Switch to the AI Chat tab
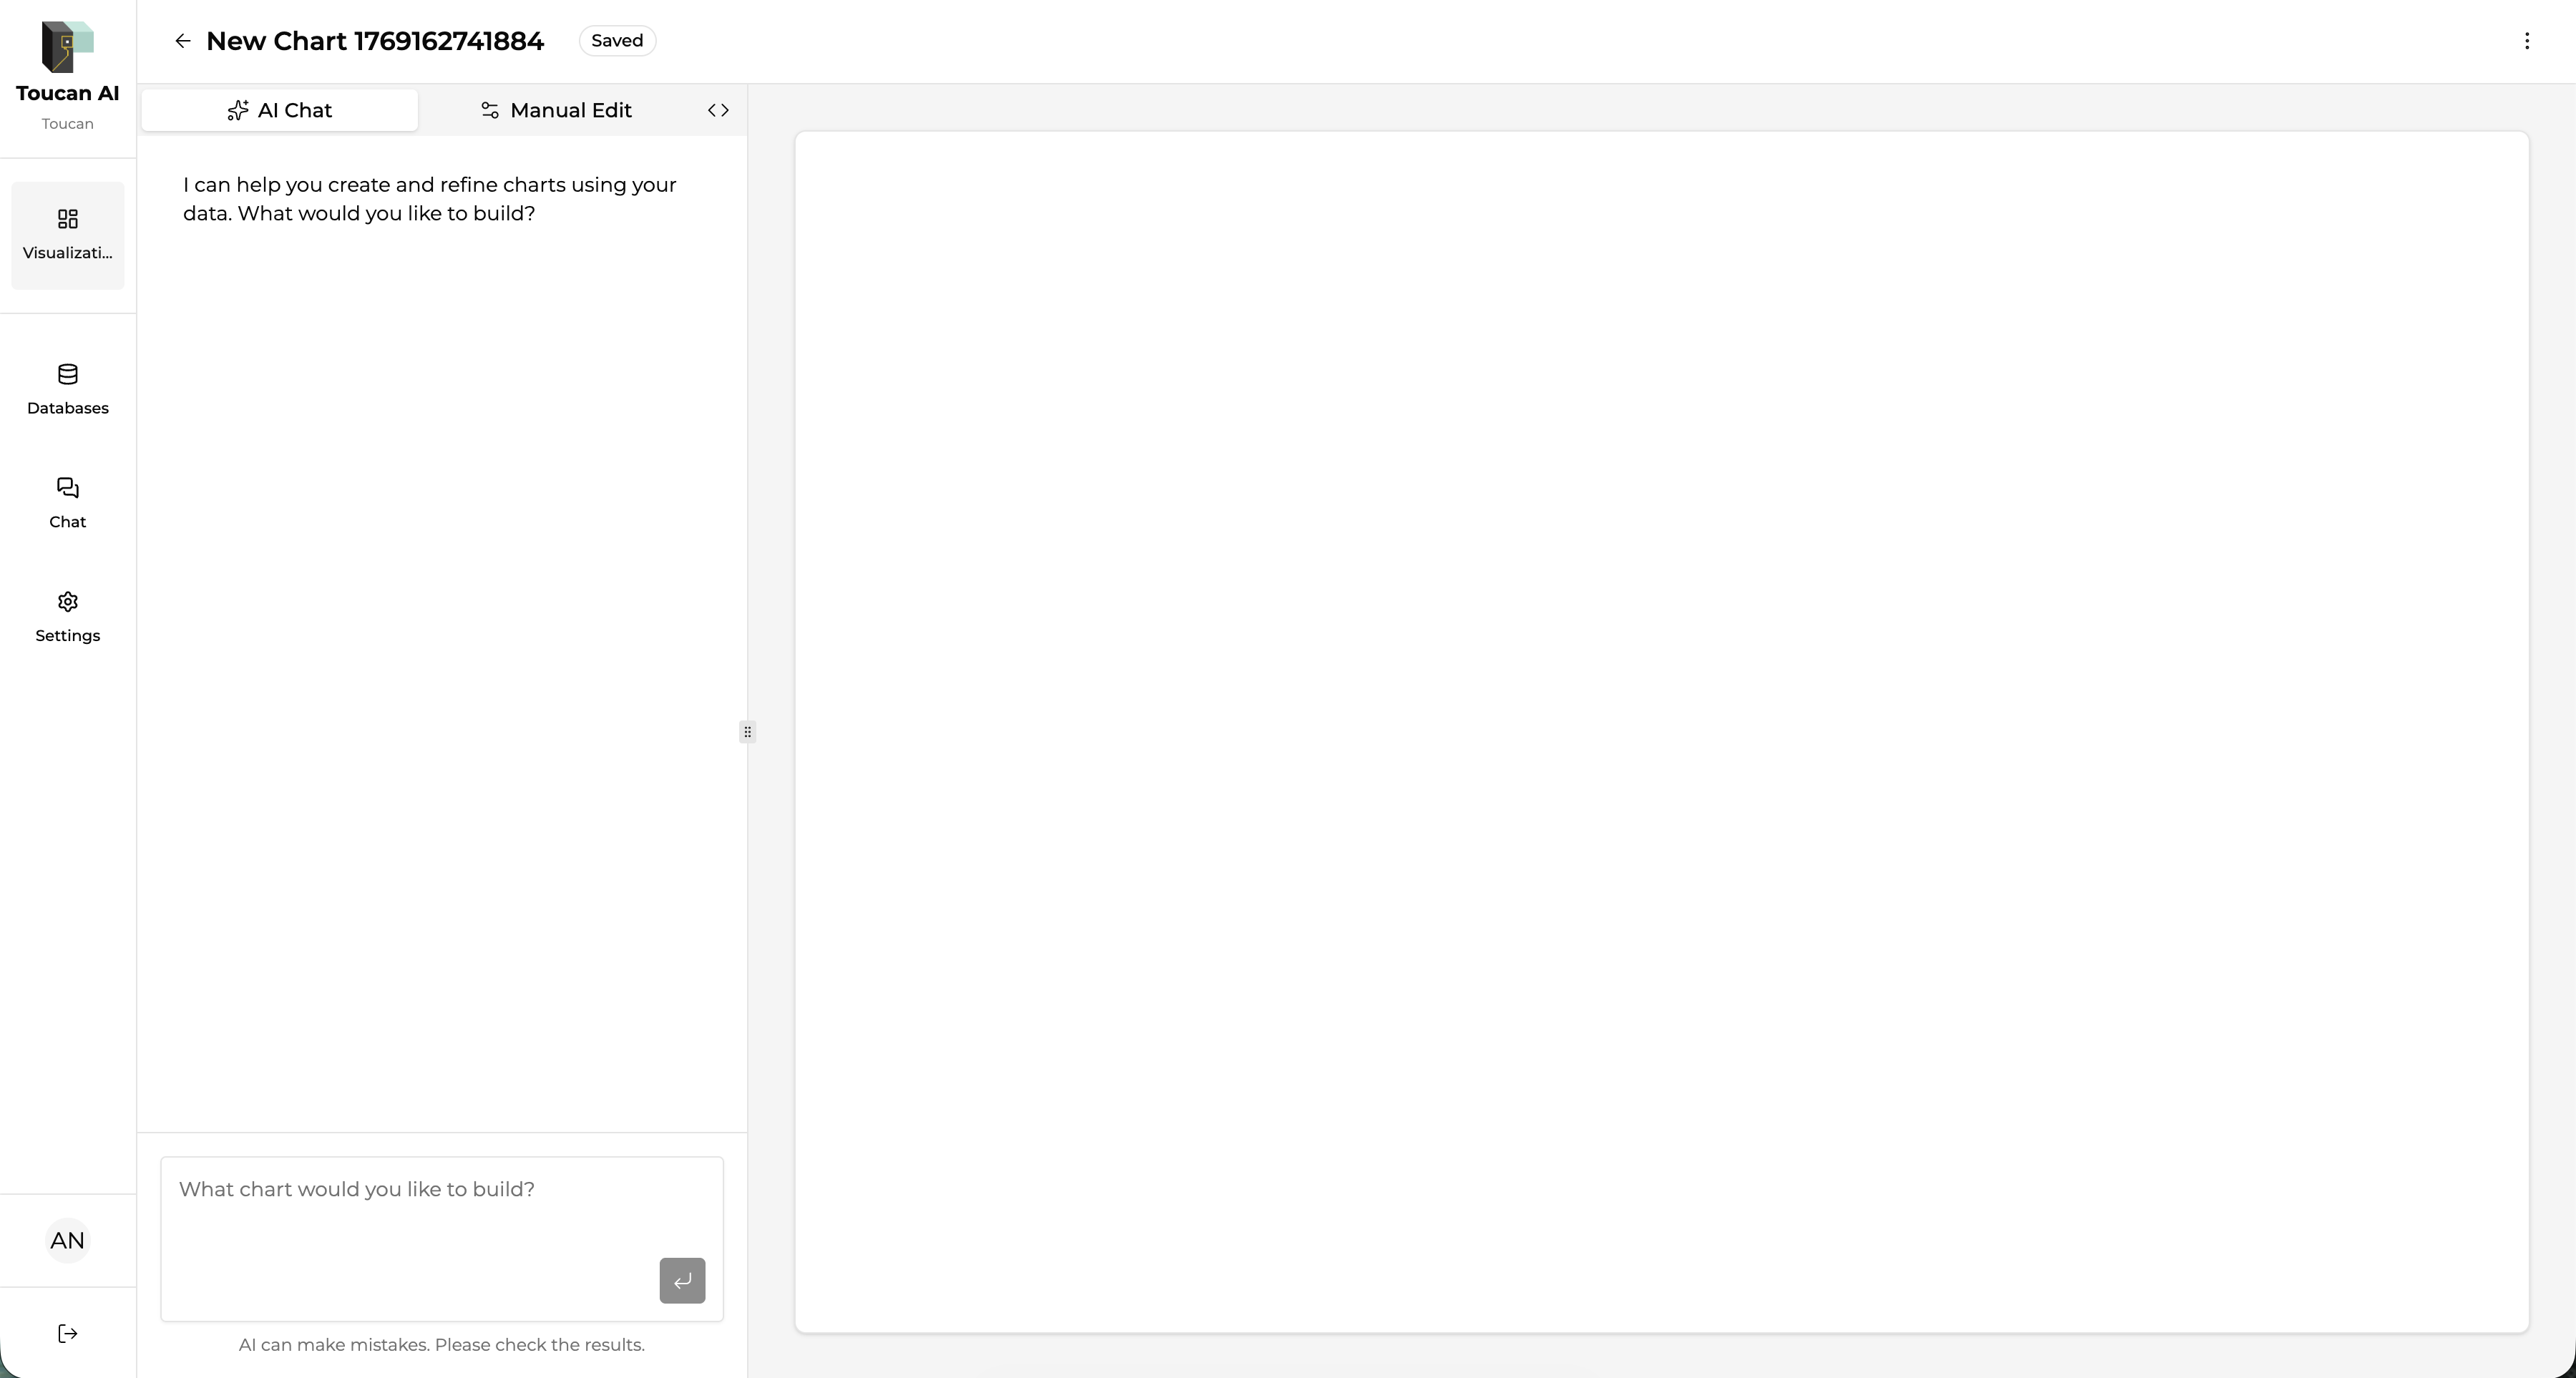 [280, 110]
